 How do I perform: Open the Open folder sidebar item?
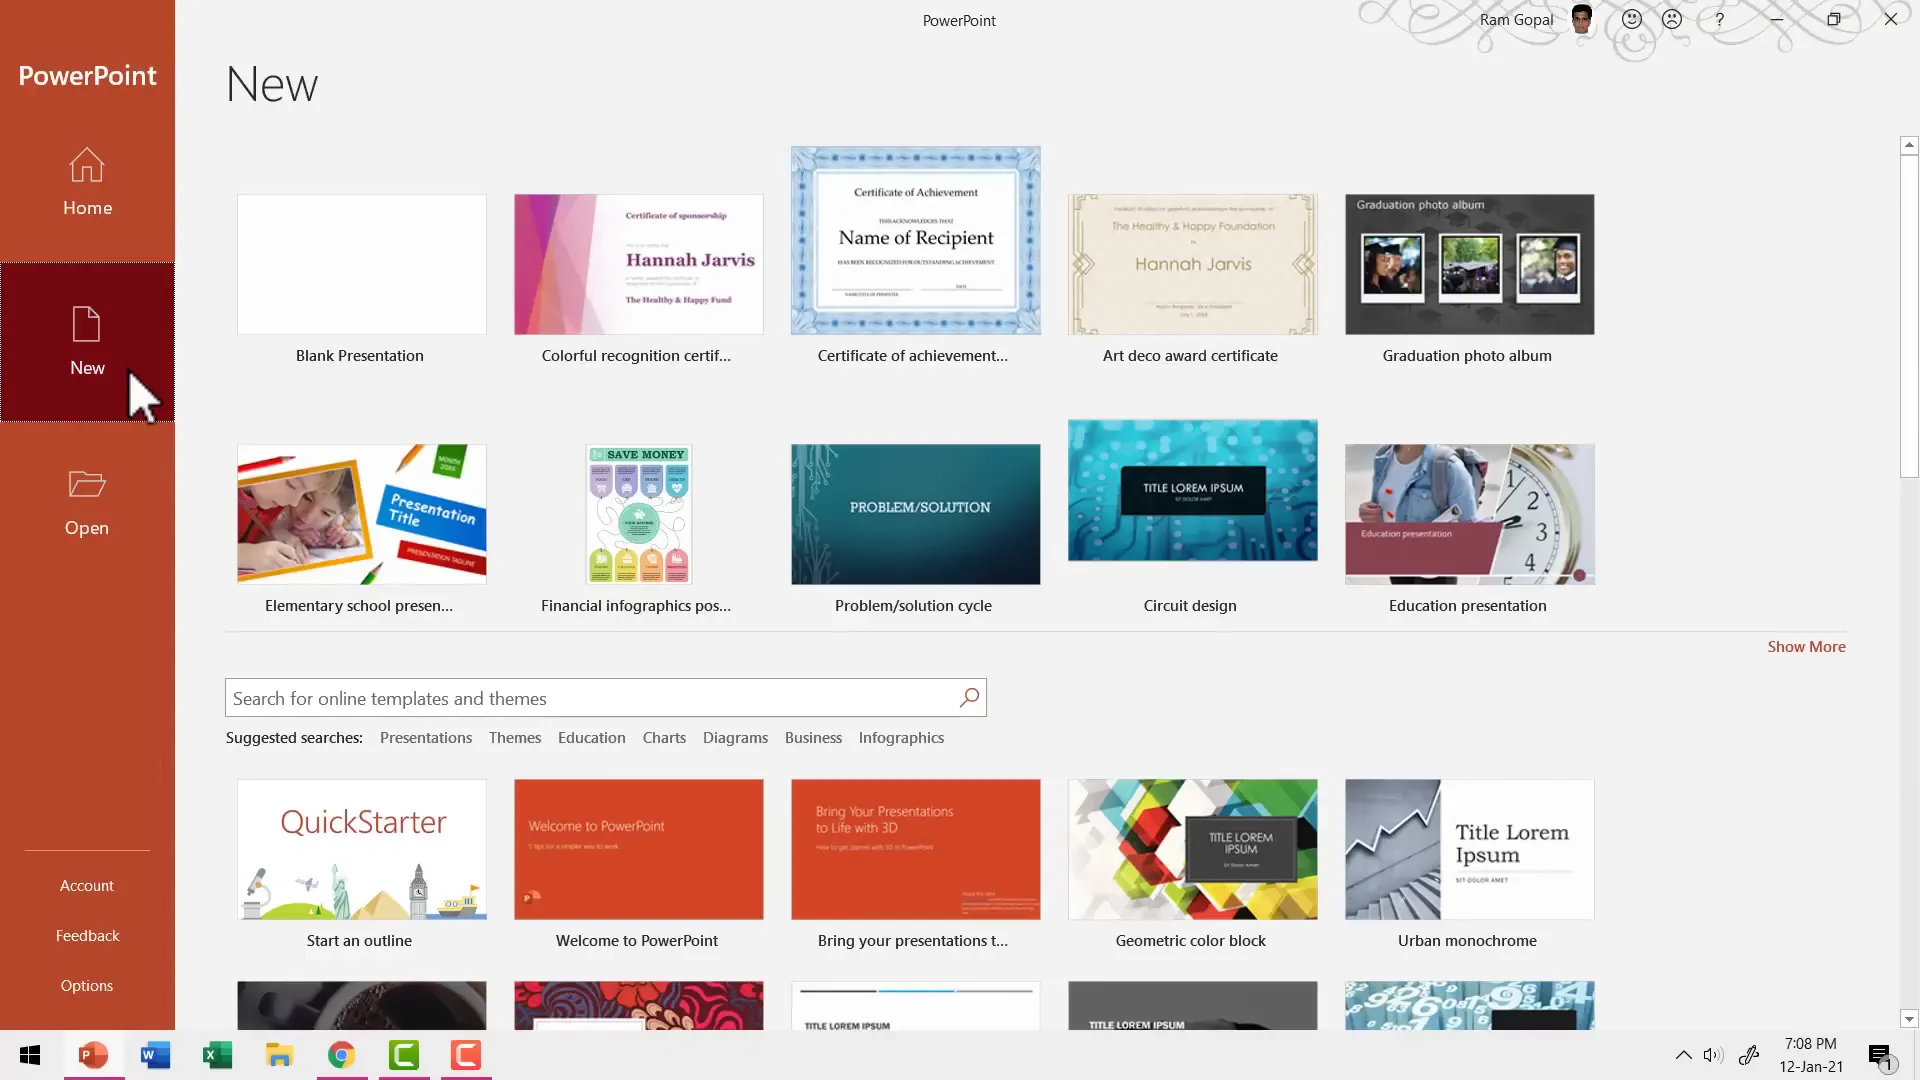87,502
